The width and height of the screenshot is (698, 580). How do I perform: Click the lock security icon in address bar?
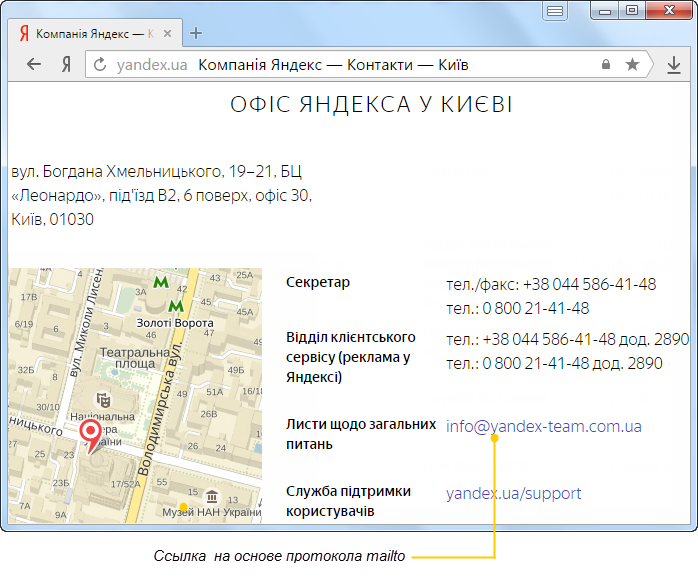click(x=605, y=64)
